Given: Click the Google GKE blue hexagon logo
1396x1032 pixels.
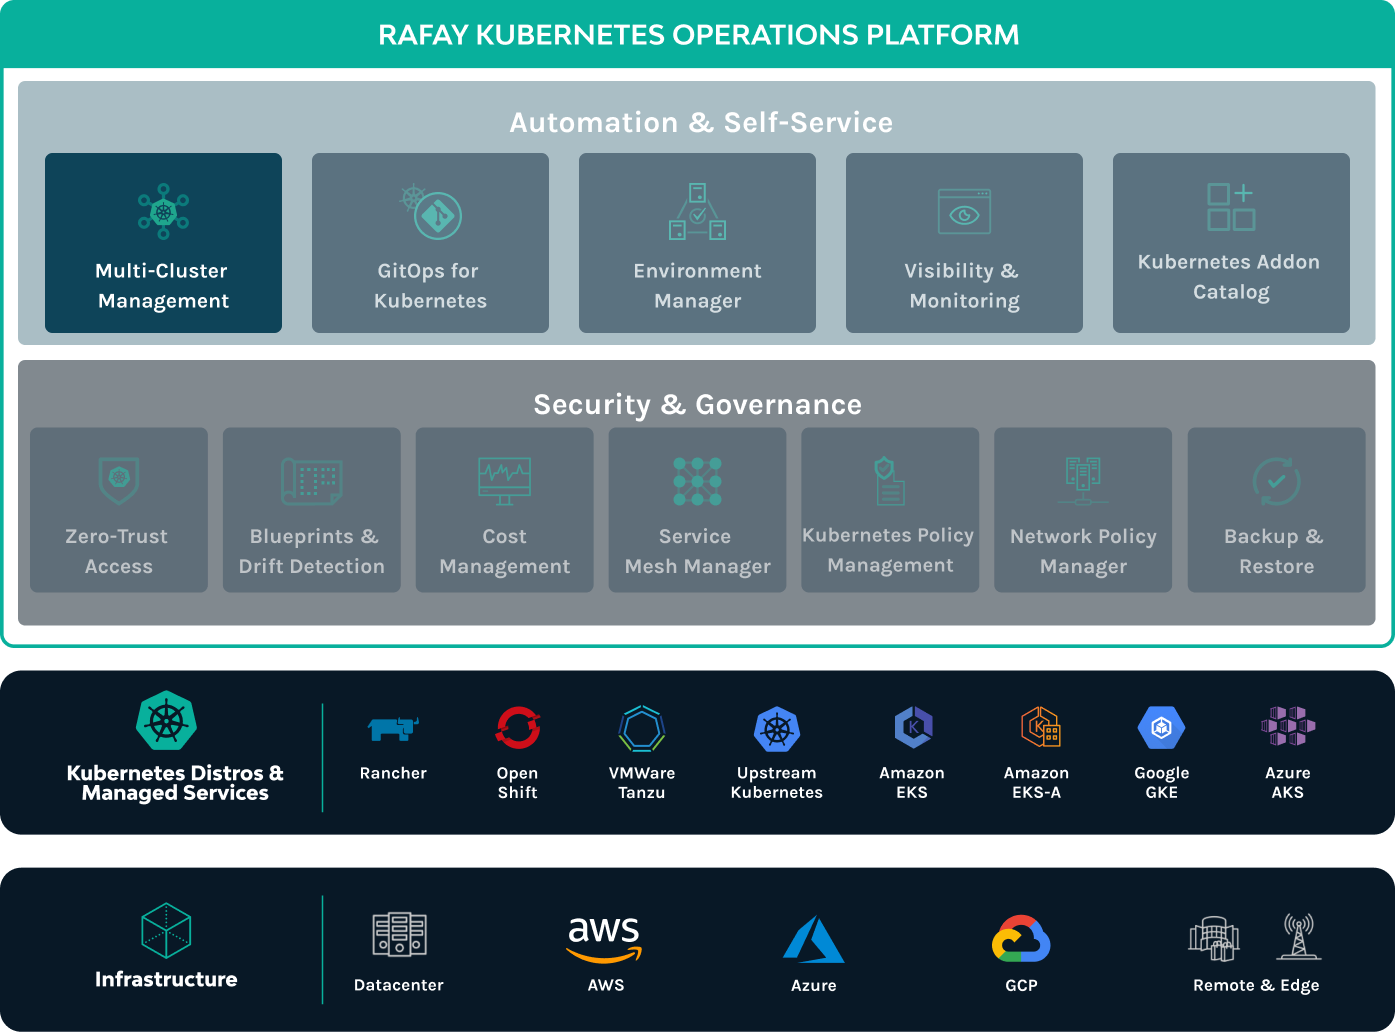Looking at the screenshot, I should tap(1162, 728).
